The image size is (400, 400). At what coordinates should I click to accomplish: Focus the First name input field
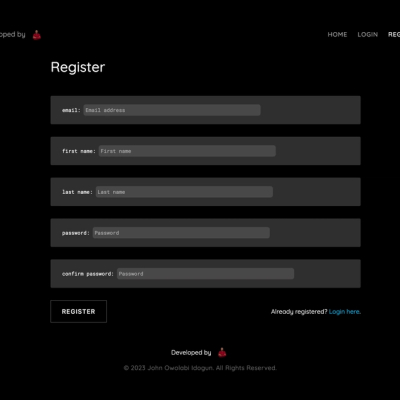[x=187, y=151]
